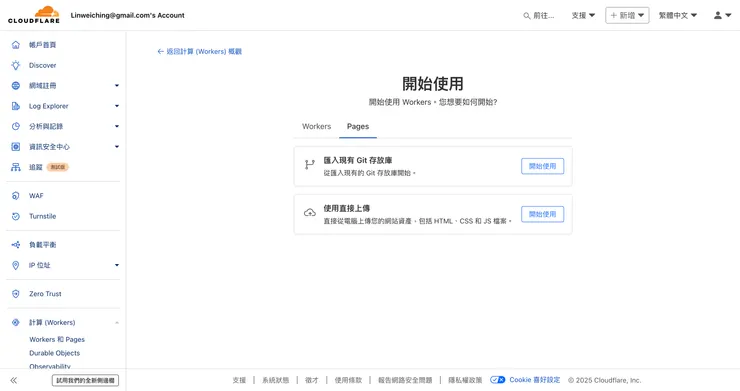The width and height of the screenshot is (740, 391).
Task: Click the load balancing icon
Action: pos(16,245)
